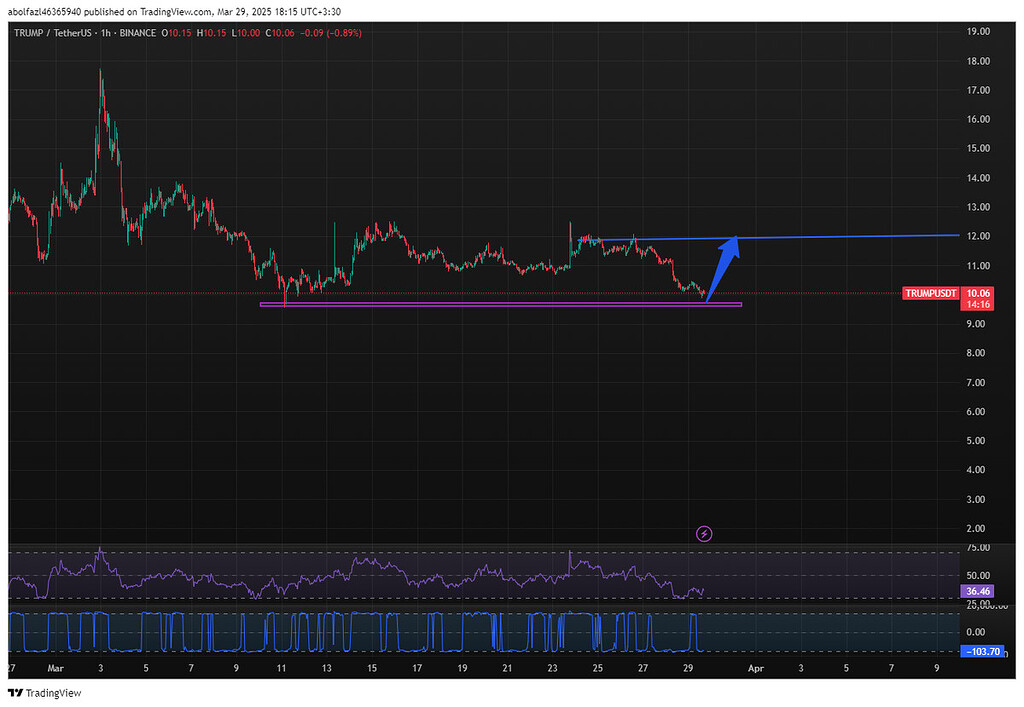
Task: Open the 1h timeframe selector
Action: click(106, 32)
